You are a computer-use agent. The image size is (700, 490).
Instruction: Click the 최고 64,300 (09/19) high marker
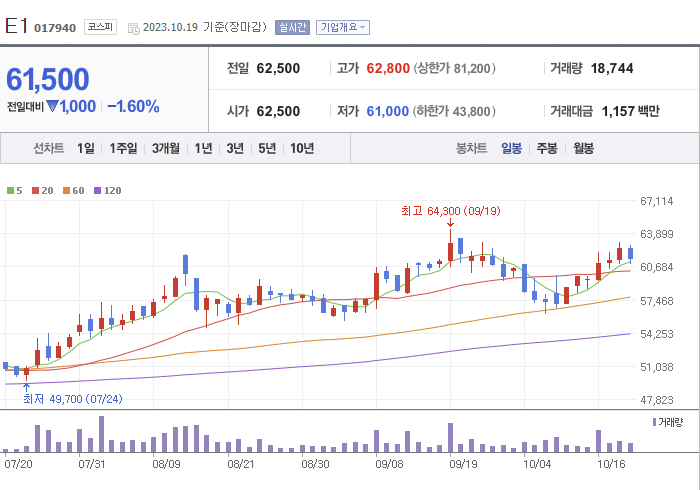point(450,211)
